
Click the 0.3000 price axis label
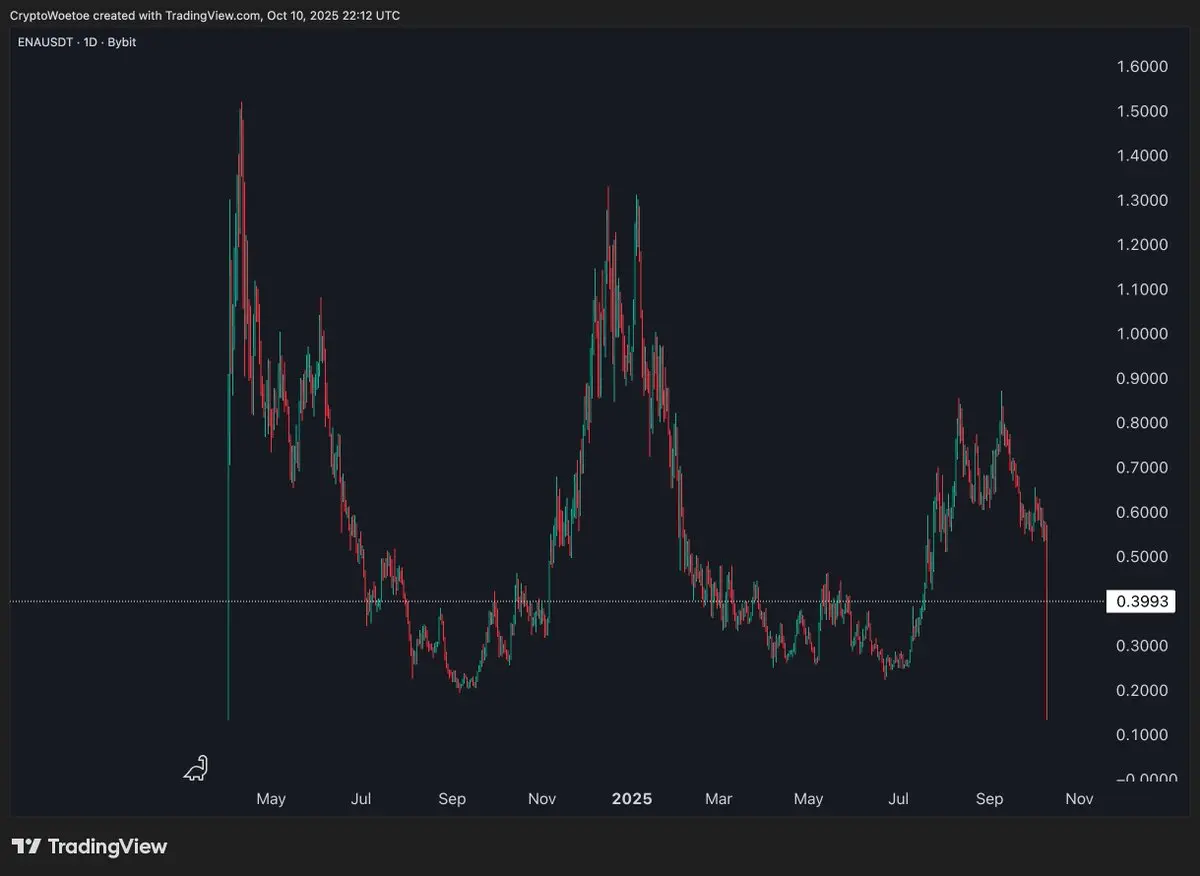click(x=1142, y=645)
